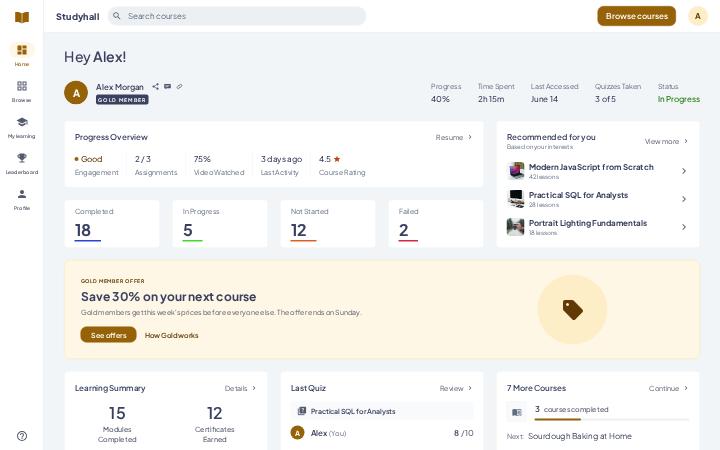720x450 pixels.
Task: Click the link icon beside Alex Morgan
Action: [x=180, y=86]
